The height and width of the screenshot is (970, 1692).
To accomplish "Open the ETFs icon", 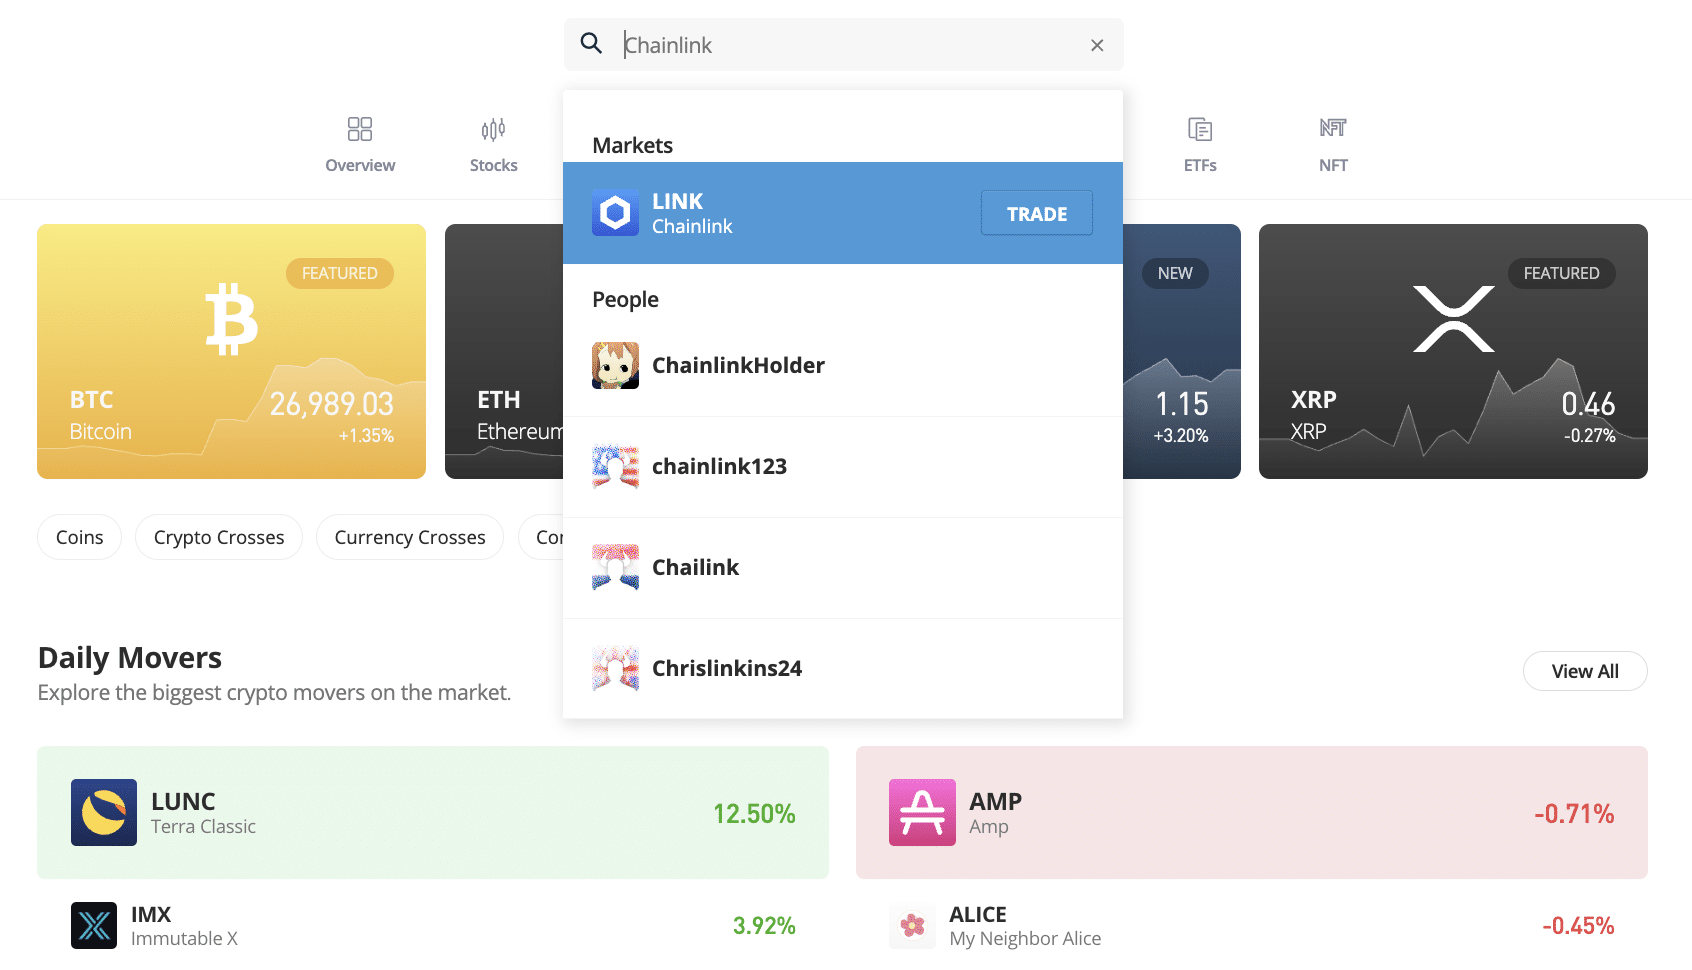I will pyautogui.click(x=1200, y=129).
